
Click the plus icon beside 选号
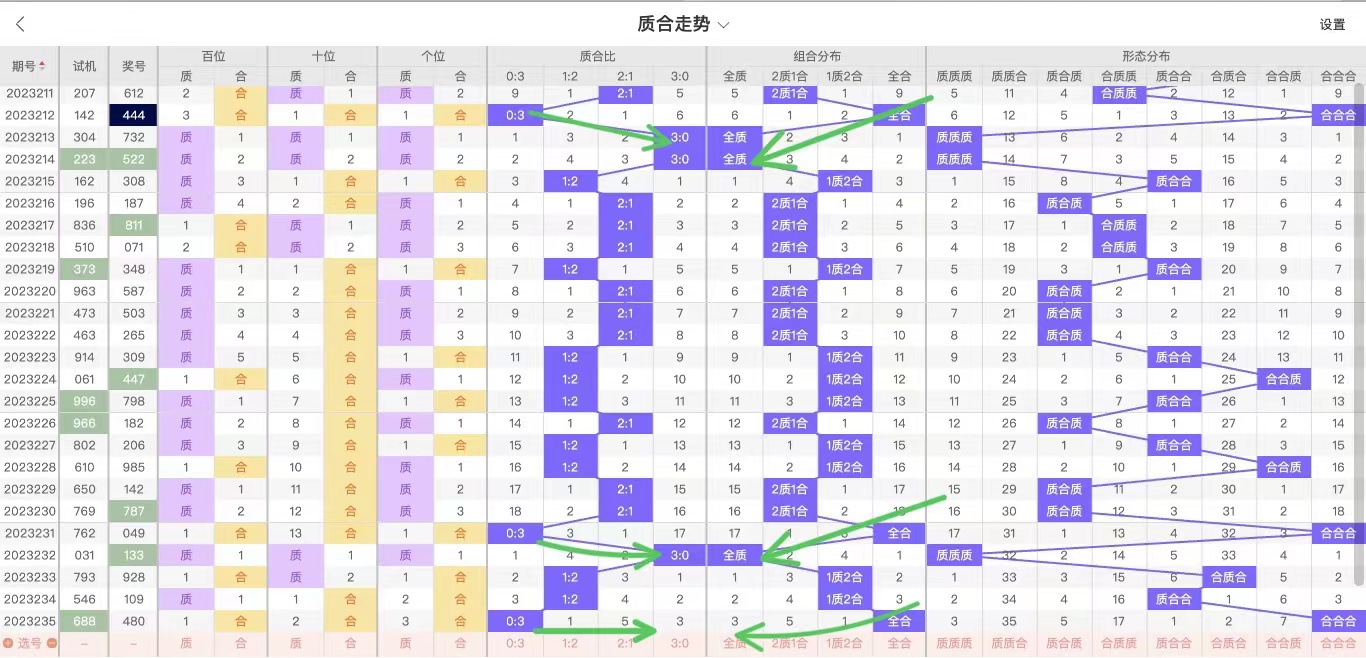8,643
